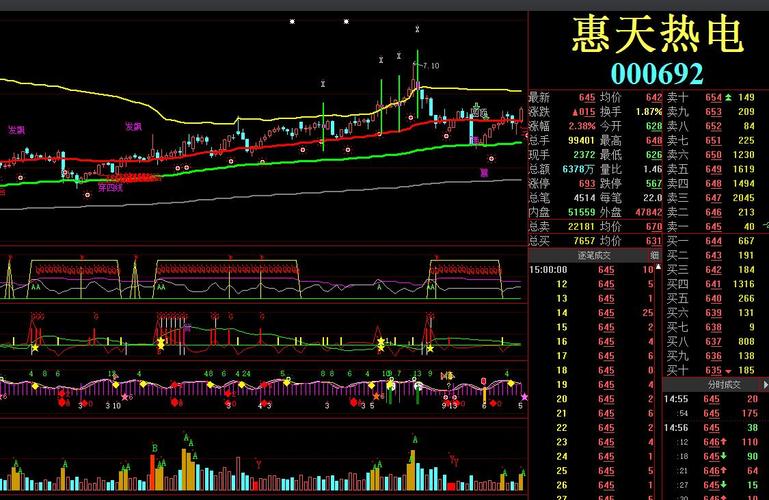The image size is (769, 500).
Task: Click 量比 value 1.46
Action: pyautogui.click(x=653, y=169)
